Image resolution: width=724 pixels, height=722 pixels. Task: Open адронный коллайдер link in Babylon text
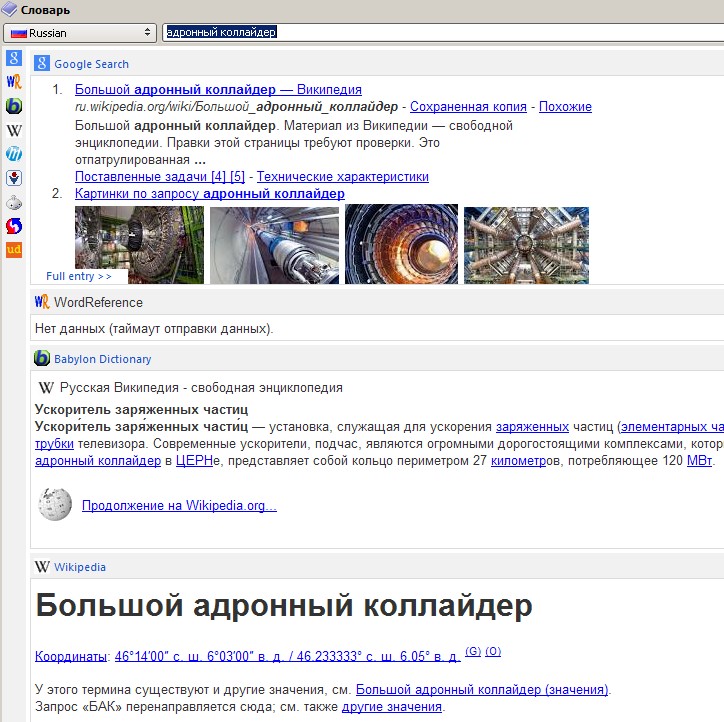(98, 460)
